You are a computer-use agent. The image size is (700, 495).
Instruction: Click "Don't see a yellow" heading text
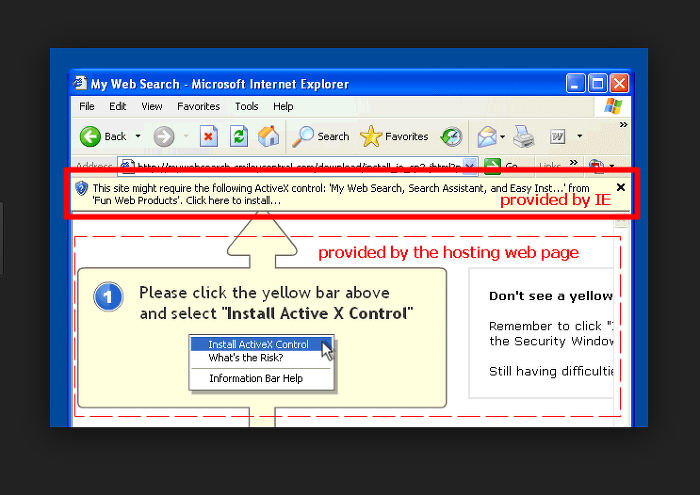(x=551, y=296)
